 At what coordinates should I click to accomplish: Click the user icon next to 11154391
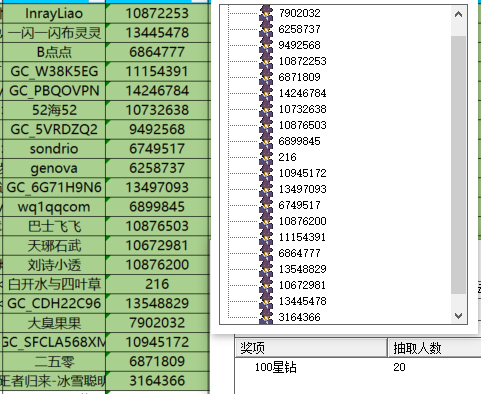click(266, 237)
